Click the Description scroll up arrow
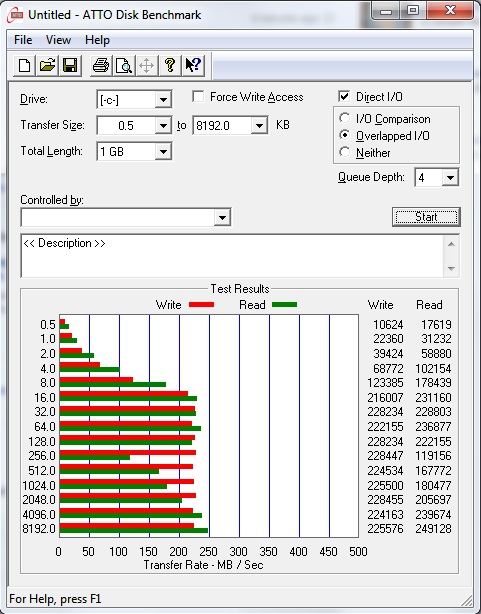 [451, 244]
